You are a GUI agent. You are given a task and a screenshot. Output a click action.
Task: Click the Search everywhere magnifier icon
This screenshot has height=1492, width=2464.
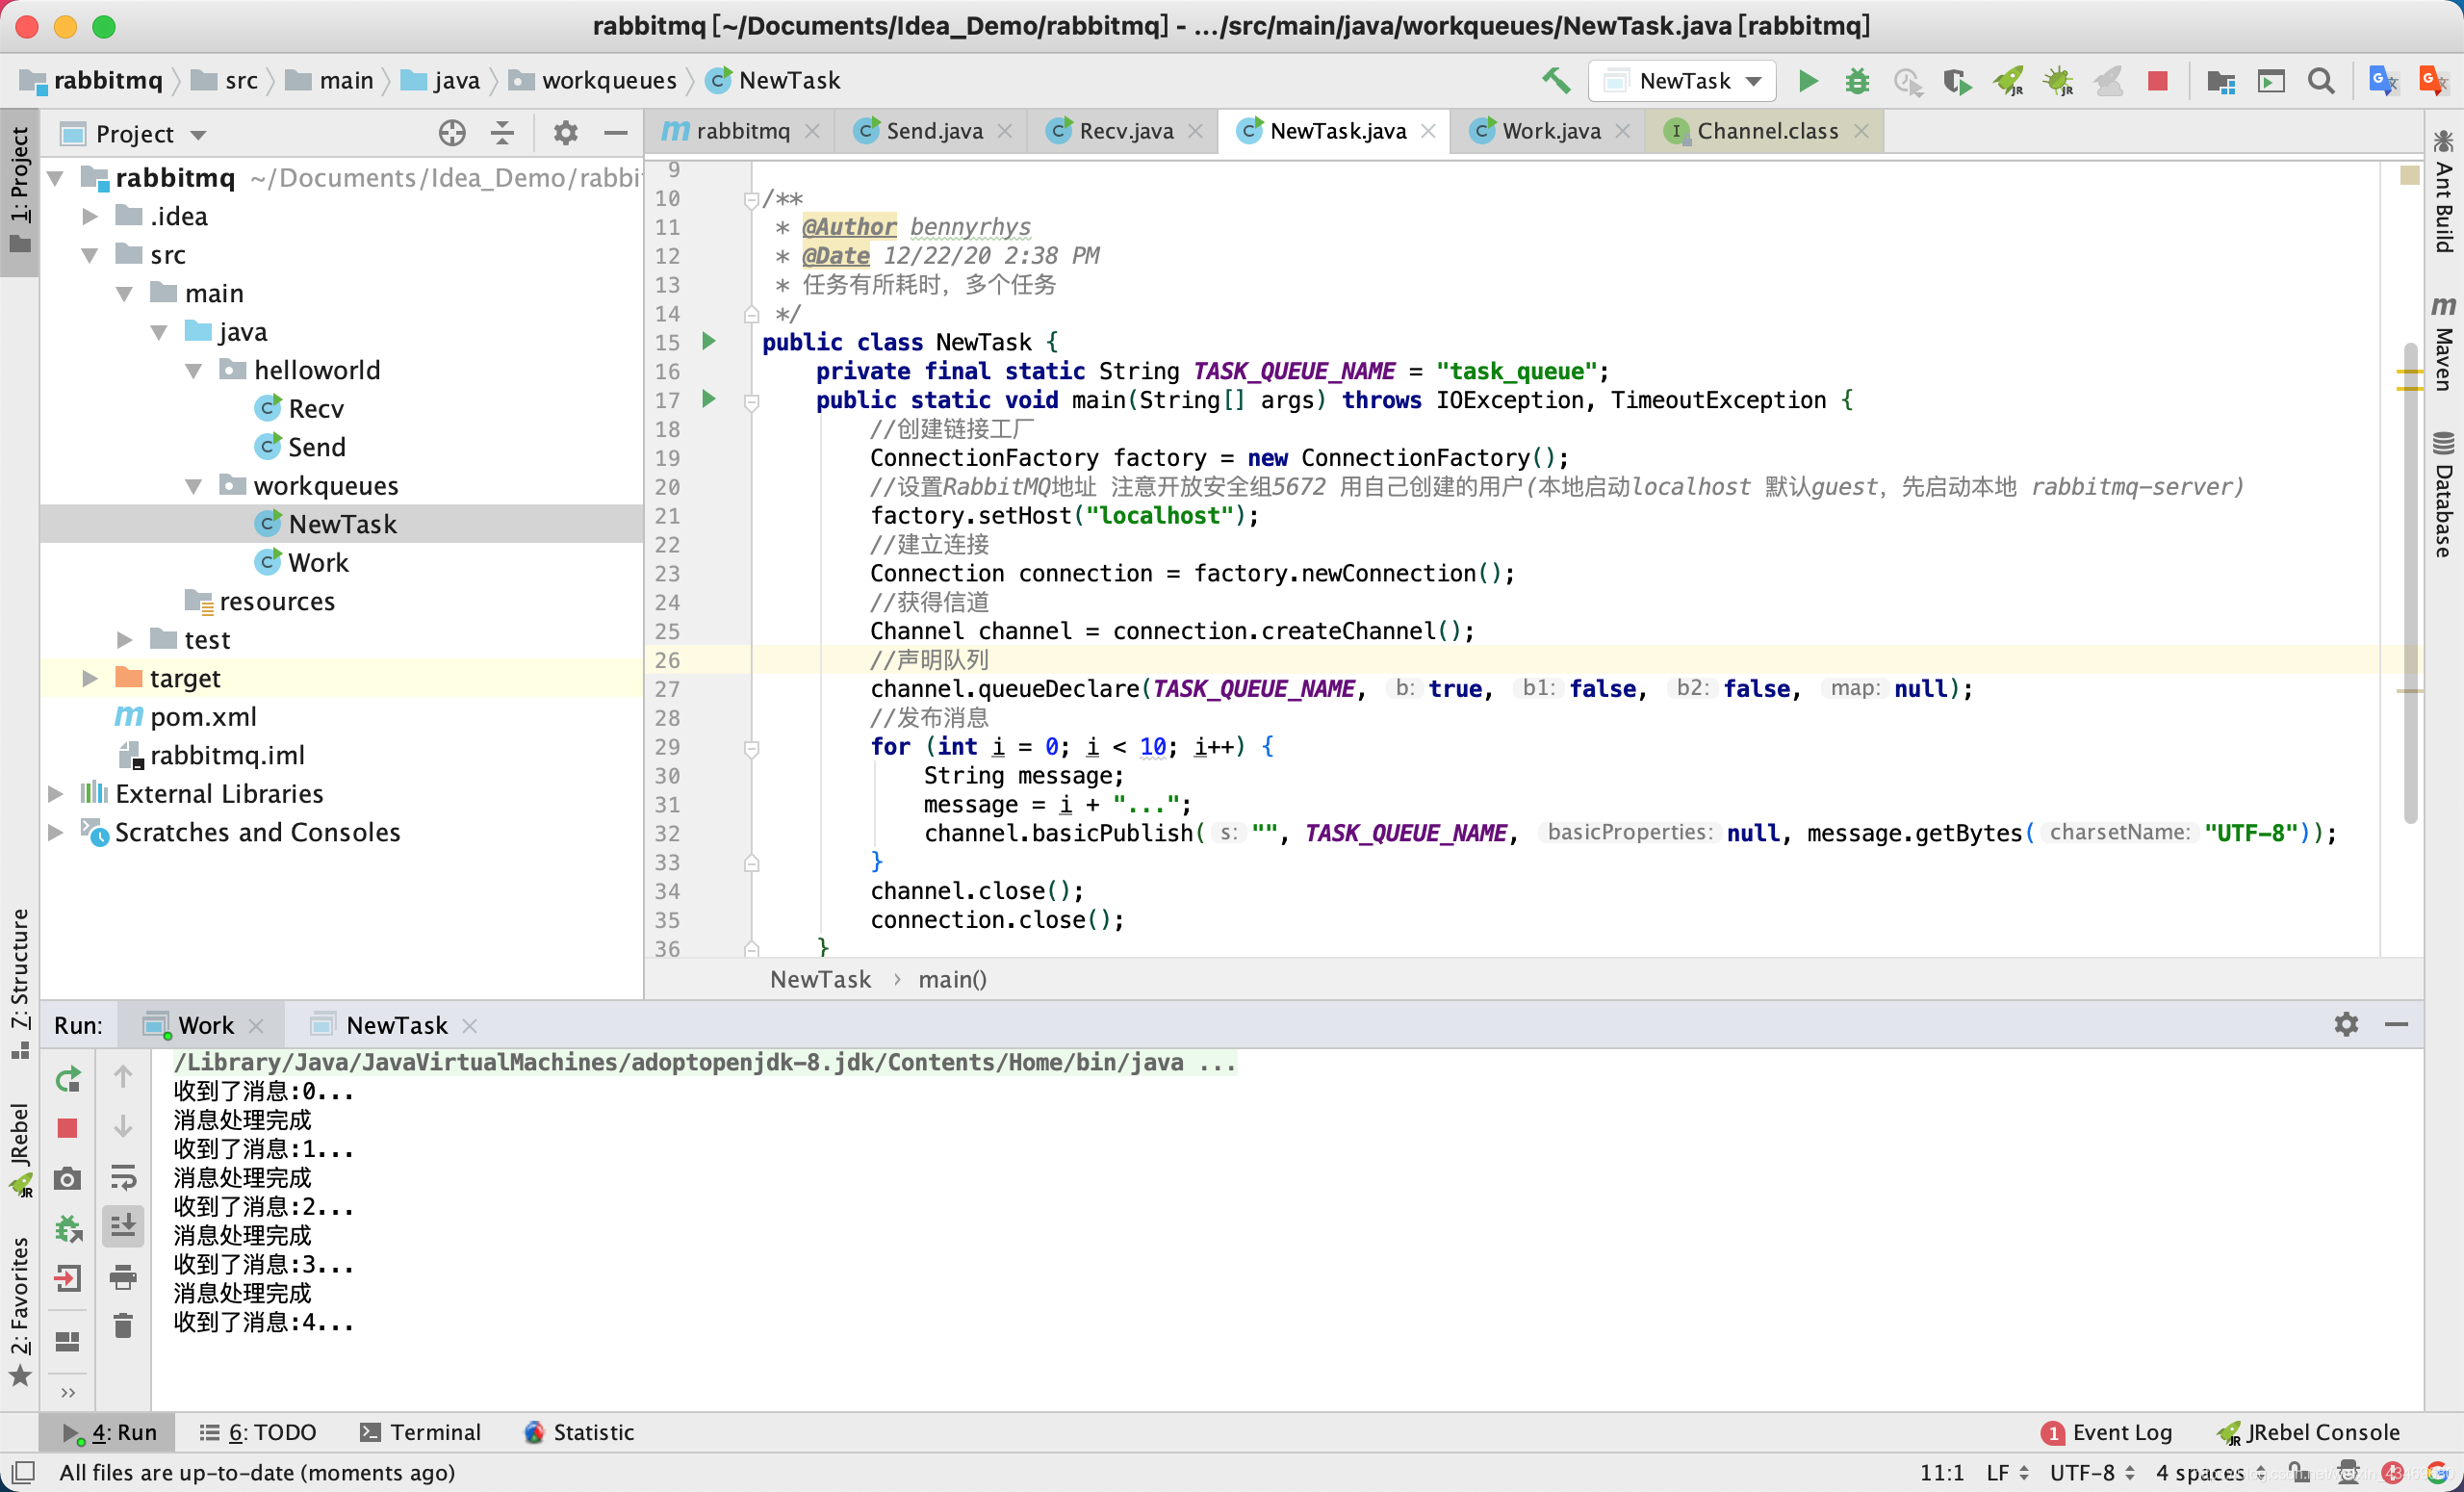pos(2322,79)
